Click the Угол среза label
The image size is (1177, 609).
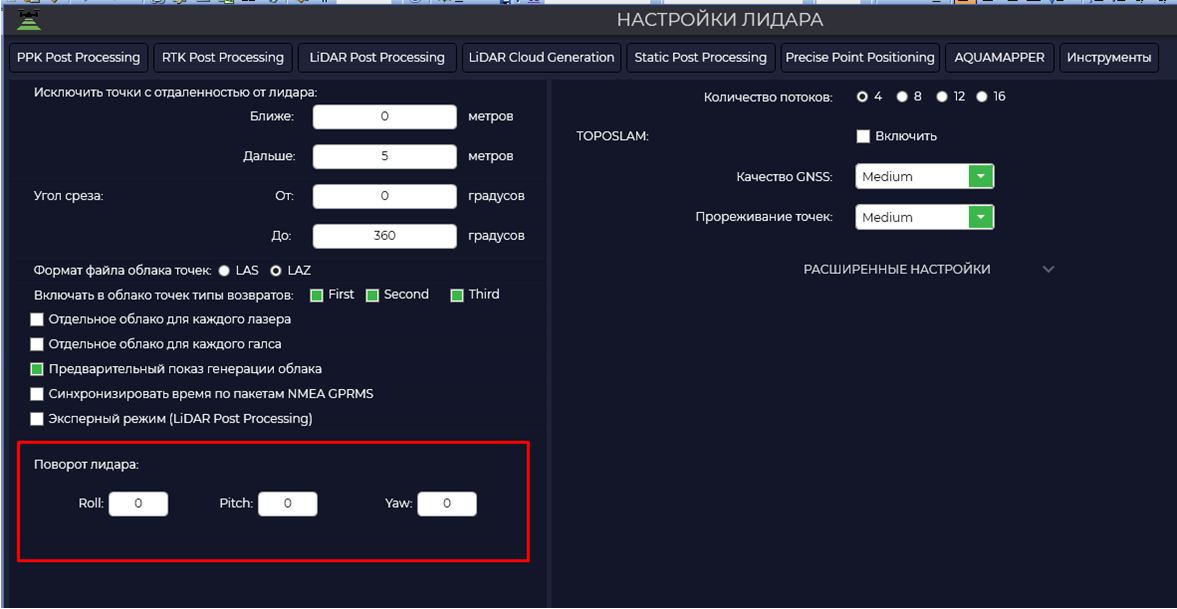(68, 197)
